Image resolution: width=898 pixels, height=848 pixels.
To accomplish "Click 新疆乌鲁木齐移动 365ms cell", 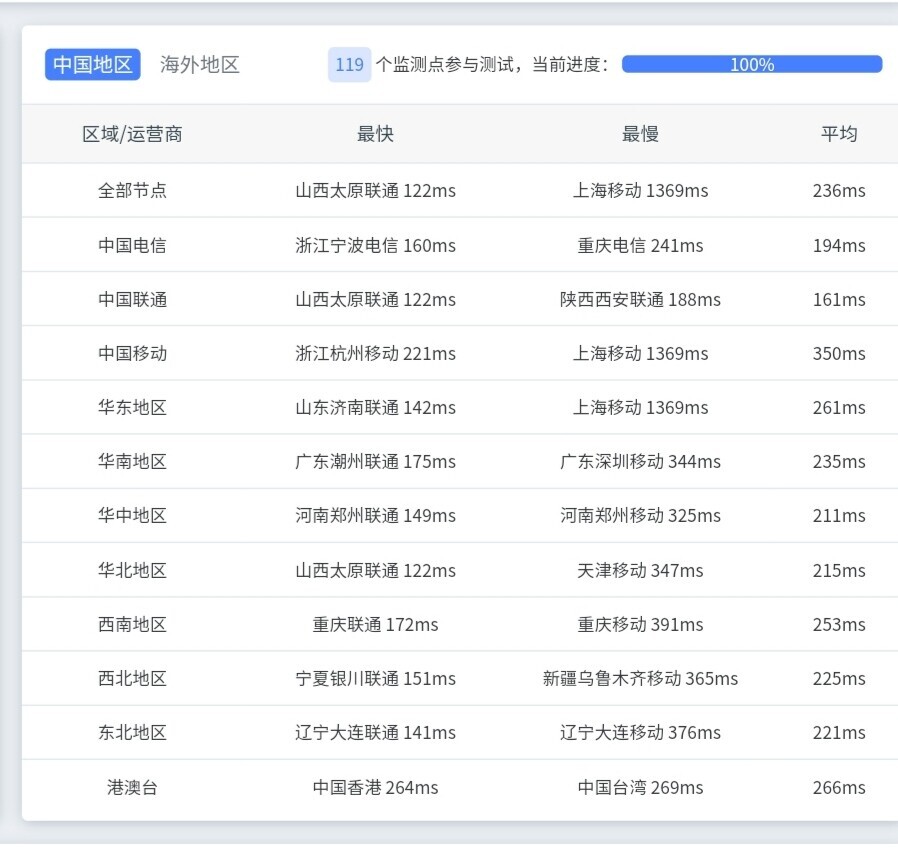I will (x=640, y=679).
